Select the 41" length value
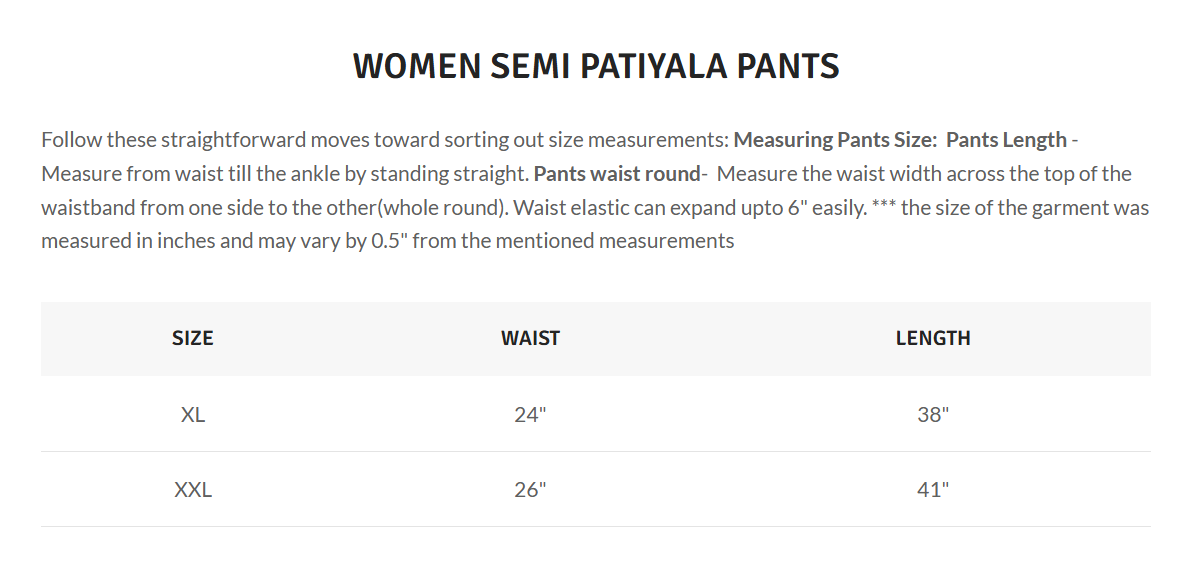1187x565 pixels. click(x=933, y=490)
